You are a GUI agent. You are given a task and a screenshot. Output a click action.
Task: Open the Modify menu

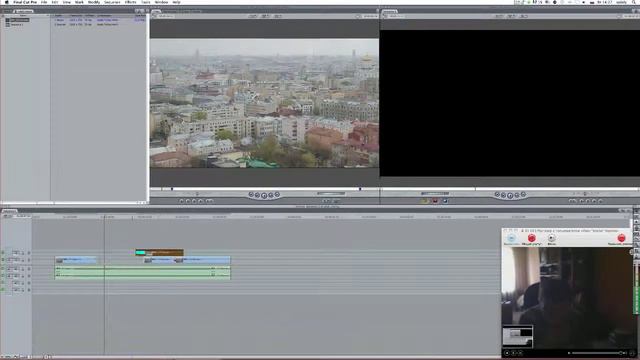click(x=94, y=2)
